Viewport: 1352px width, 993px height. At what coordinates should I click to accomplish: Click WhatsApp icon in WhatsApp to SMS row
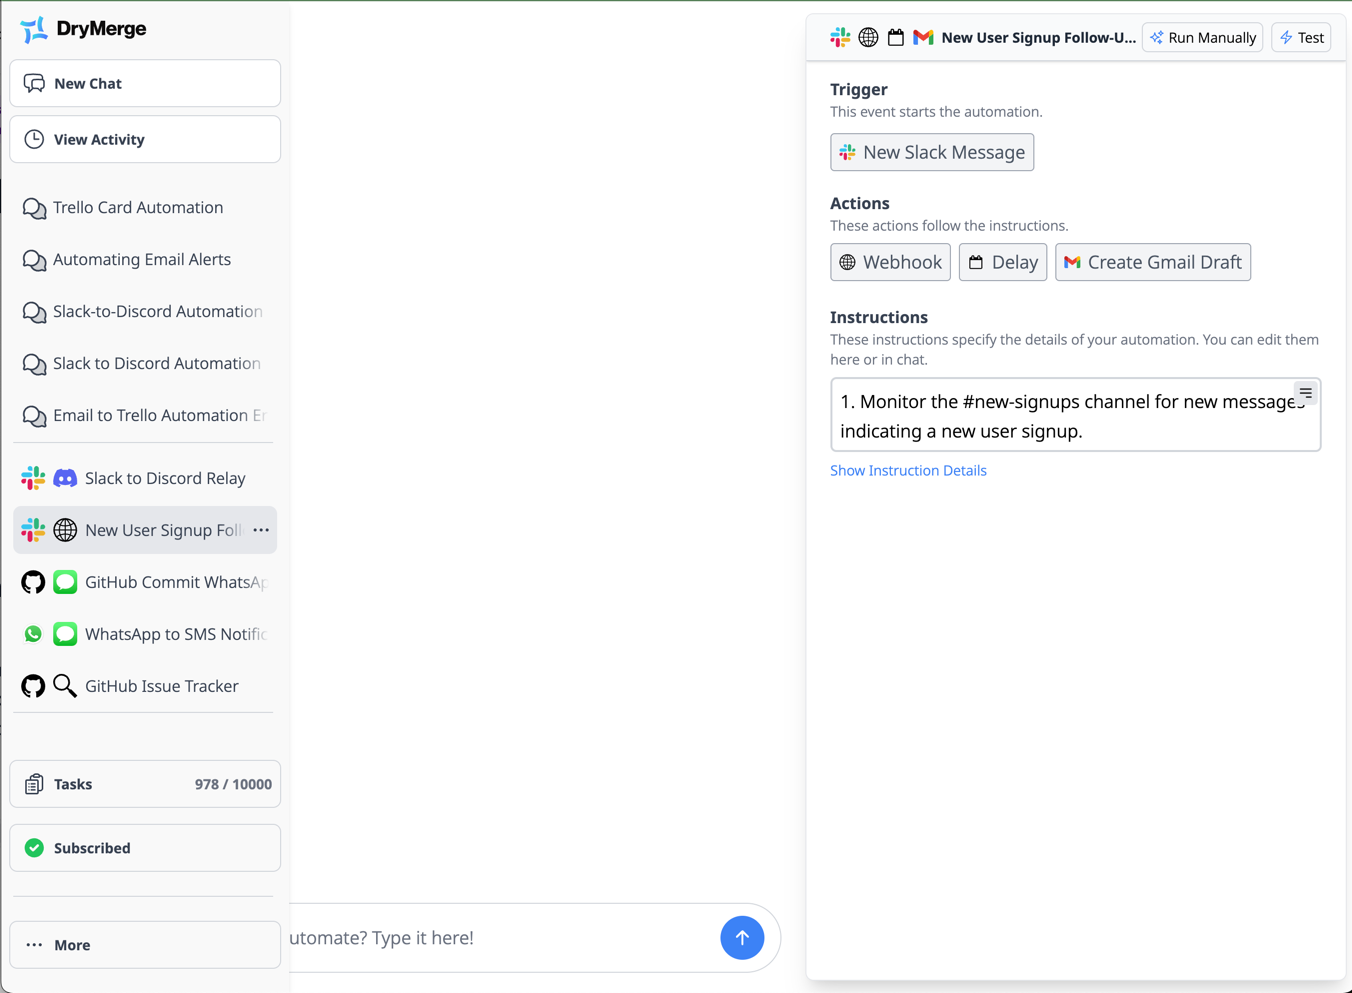[33, 634]
